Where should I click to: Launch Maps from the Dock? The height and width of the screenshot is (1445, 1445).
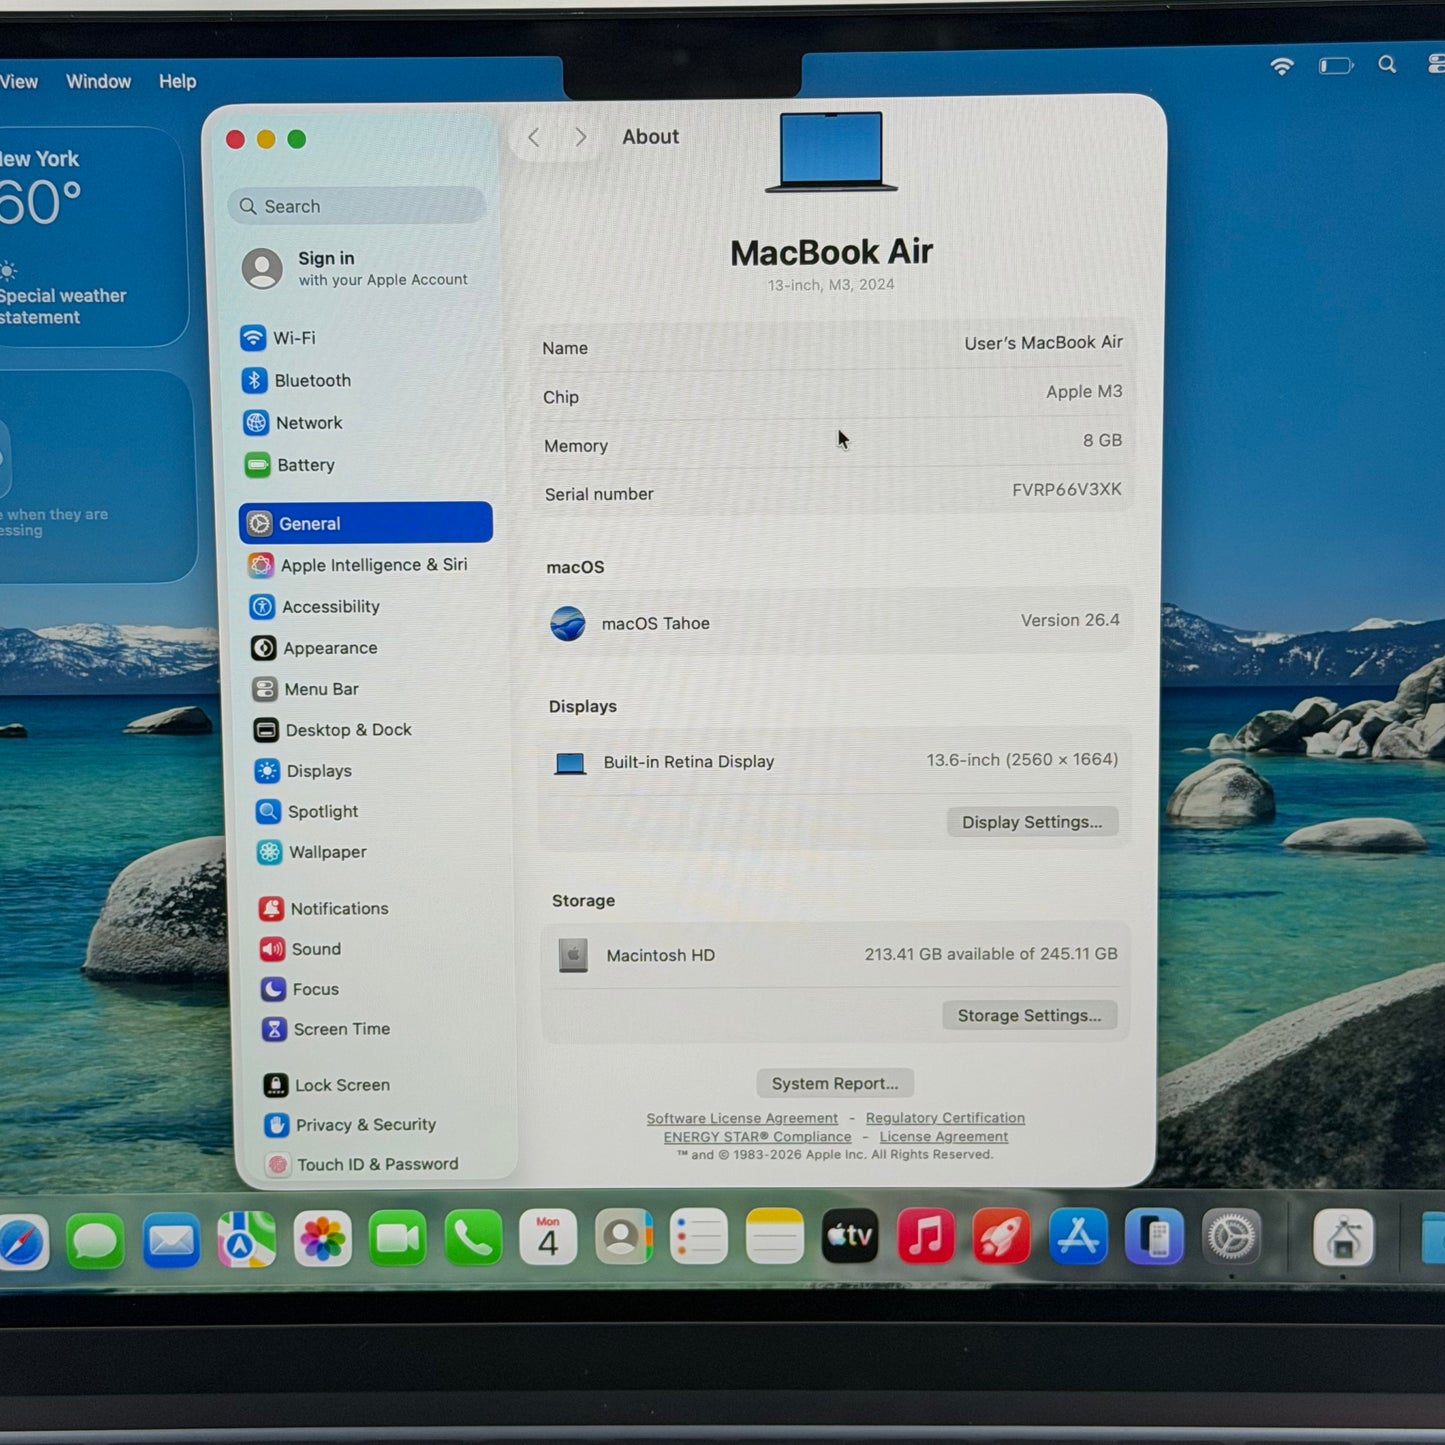coord(246,1240)
